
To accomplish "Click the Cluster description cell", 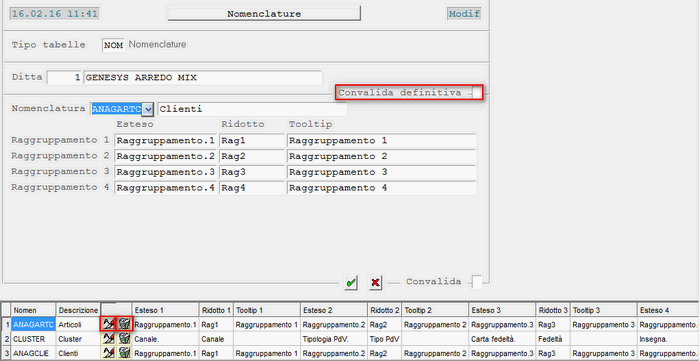I will pyautogui.click(x=78, y=339).
